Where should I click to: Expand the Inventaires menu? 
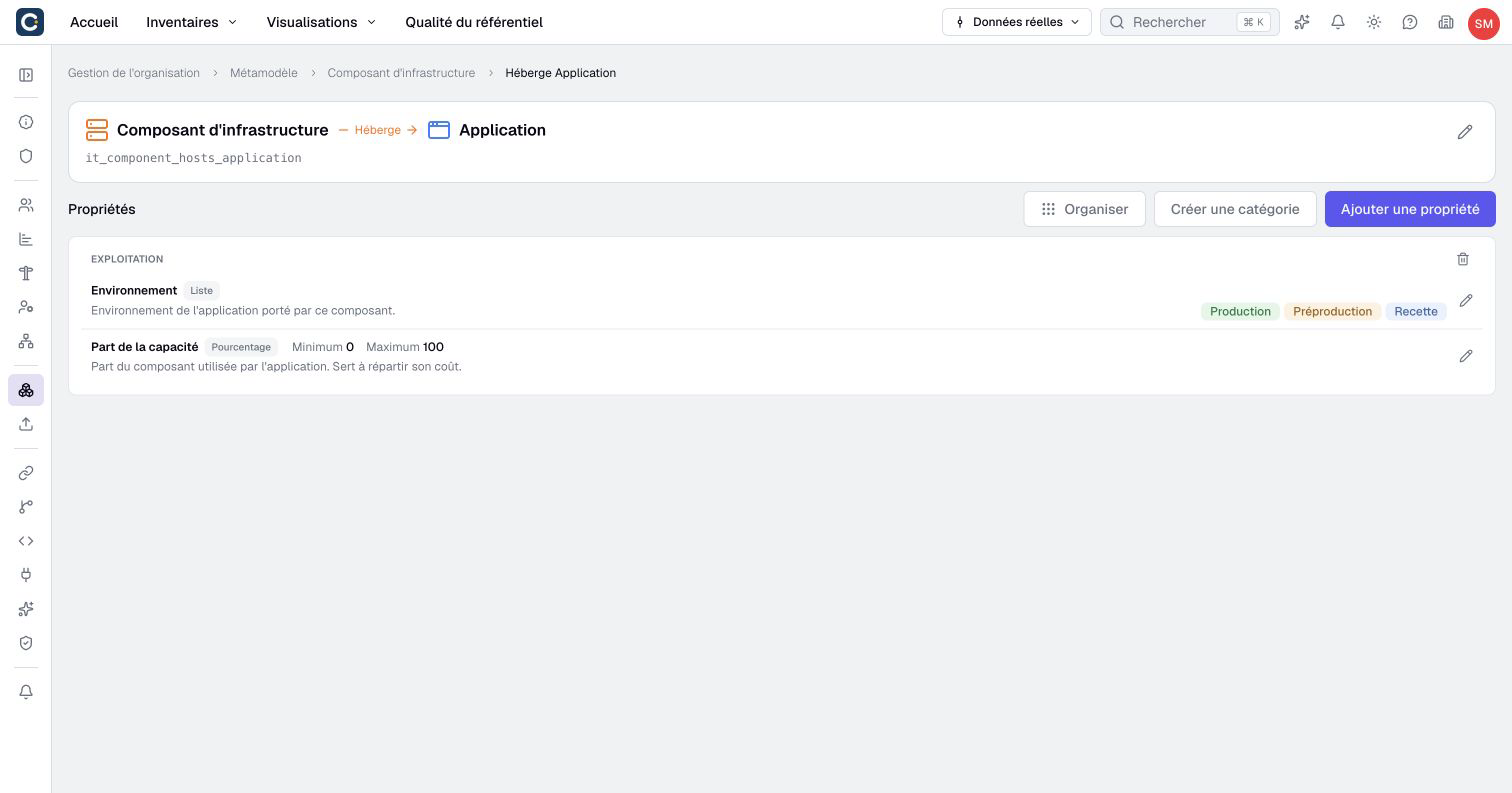(x=192, y=22)
